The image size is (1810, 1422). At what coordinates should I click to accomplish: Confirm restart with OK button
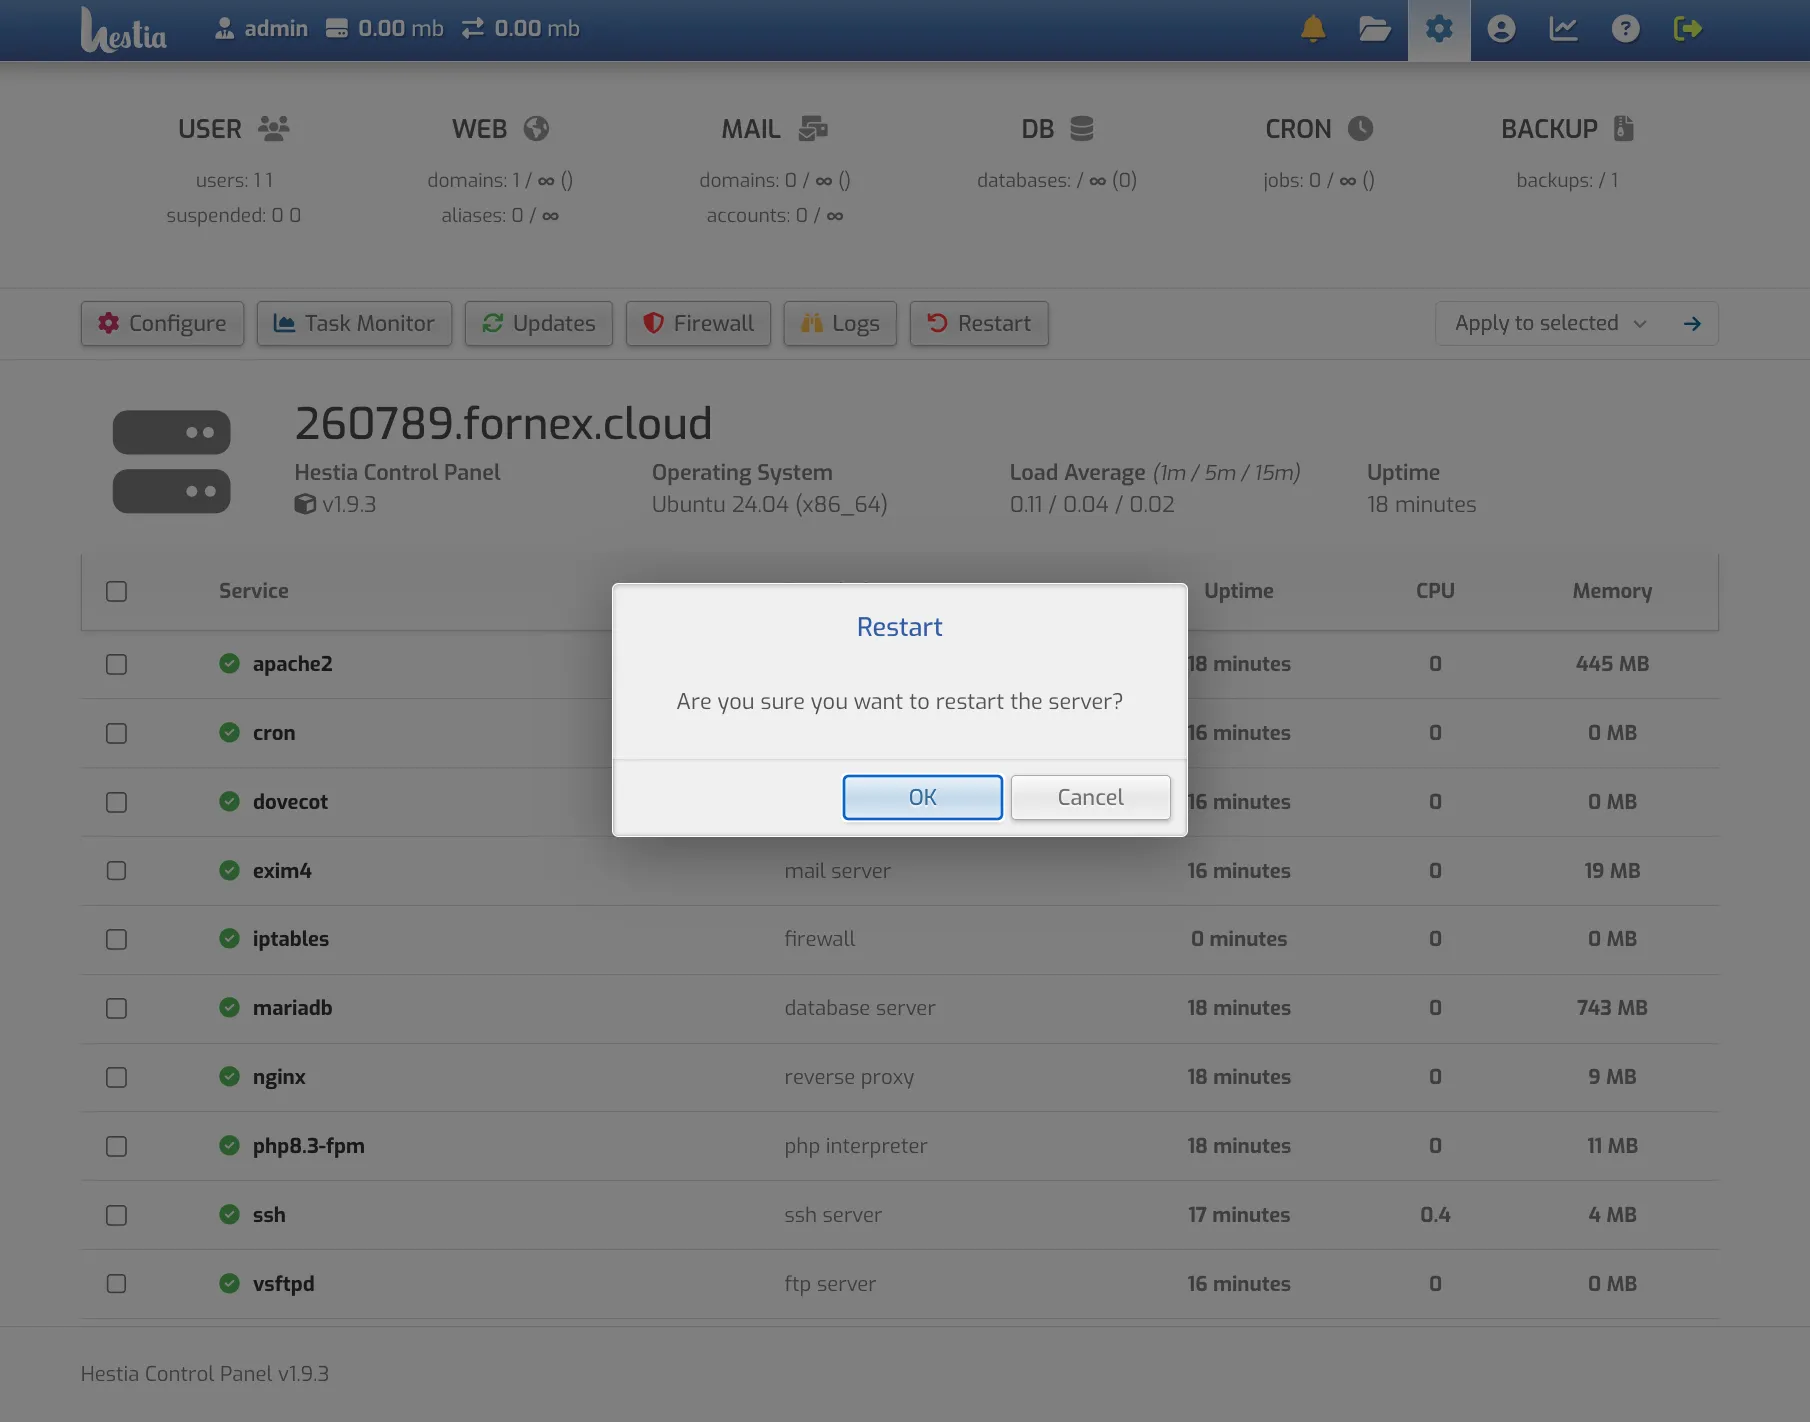[x=922, y=797]
